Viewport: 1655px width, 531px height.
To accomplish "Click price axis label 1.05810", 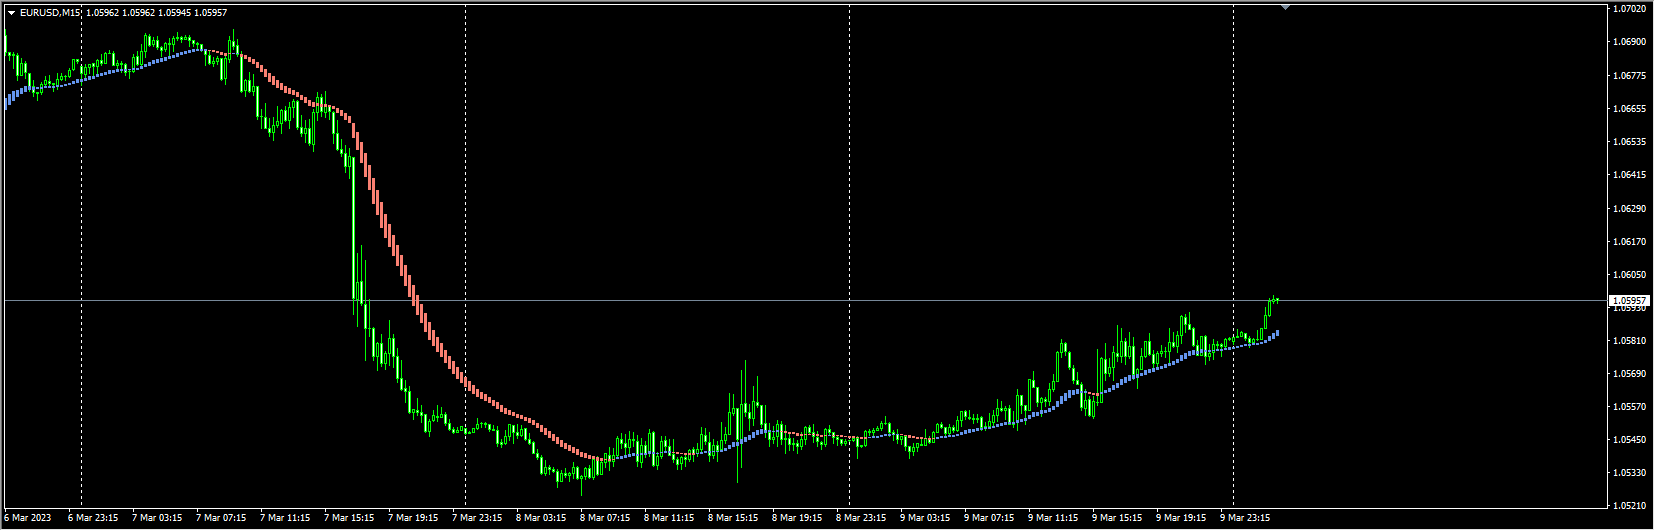I will tap(1629, 341).
